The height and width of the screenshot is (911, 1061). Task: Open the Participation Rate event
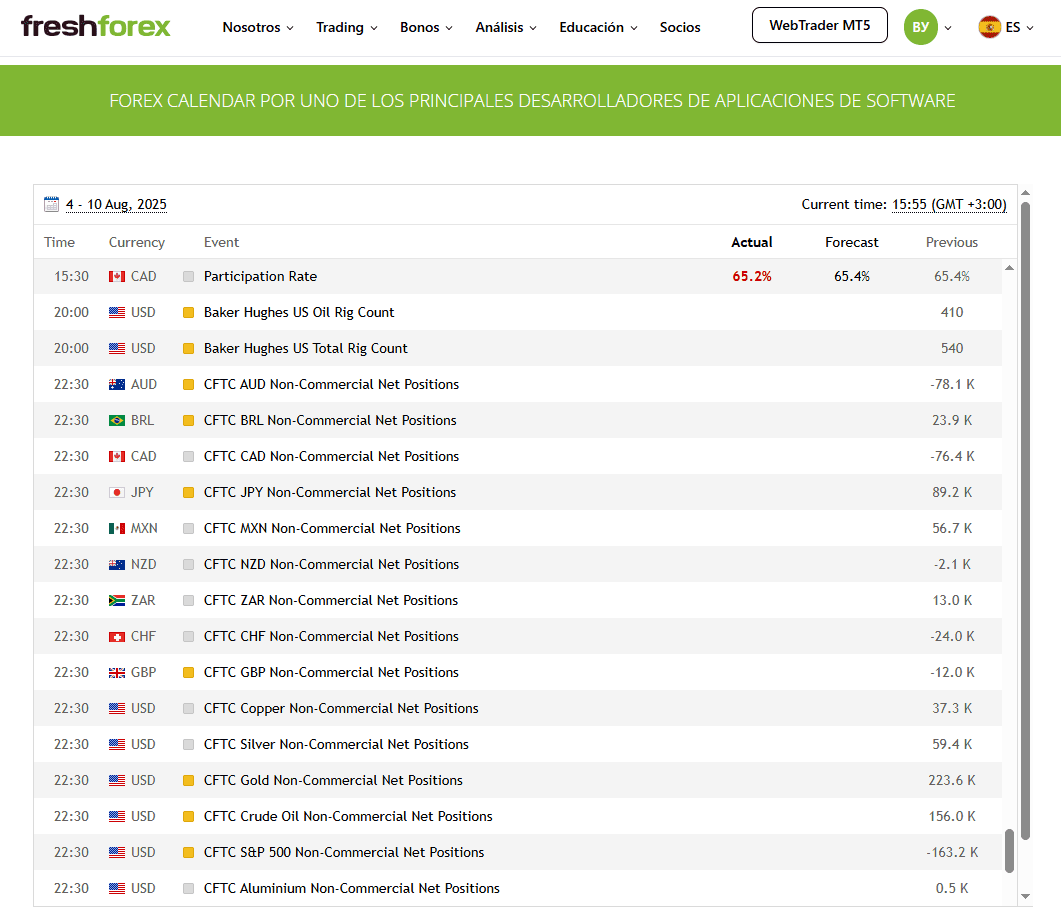click(261, 276)
